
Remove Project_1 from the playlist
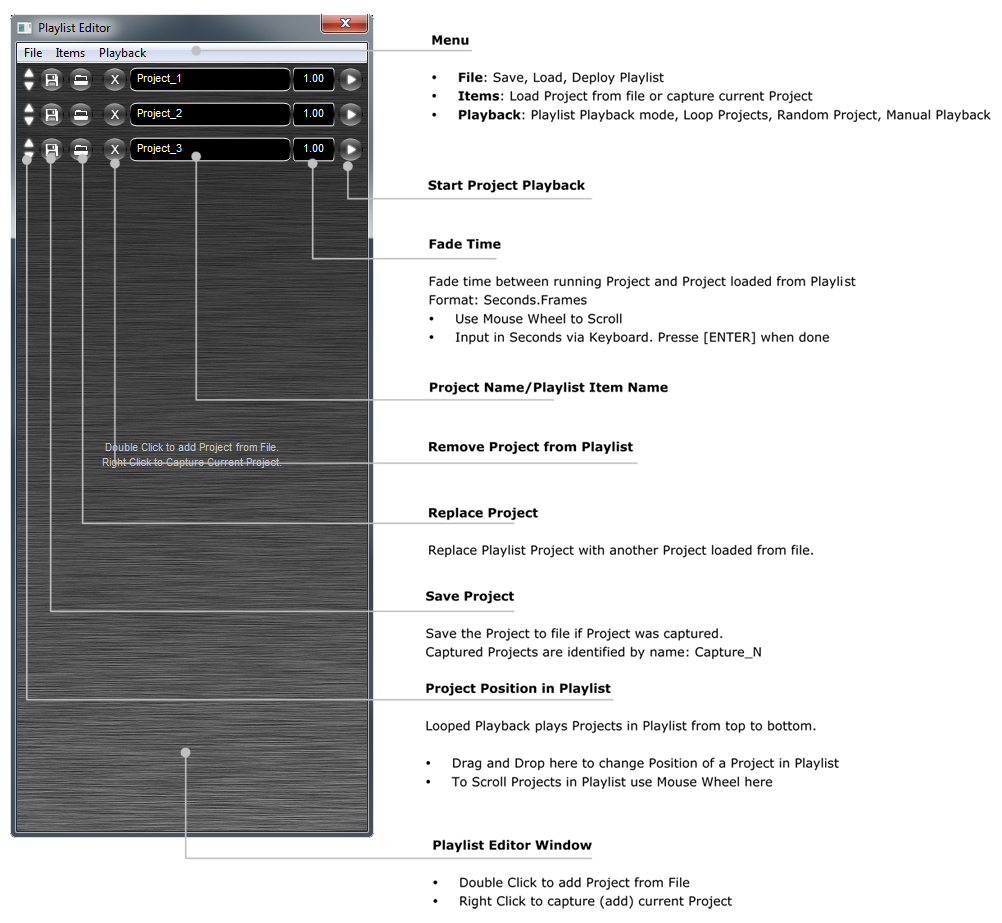pyautogui.click(x=115, y=79)
